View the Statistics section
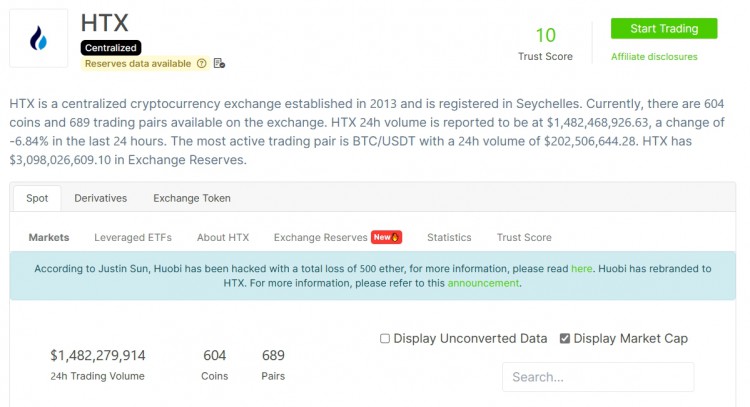The height and width of the screenshot is (407, 750). [449, 237]
